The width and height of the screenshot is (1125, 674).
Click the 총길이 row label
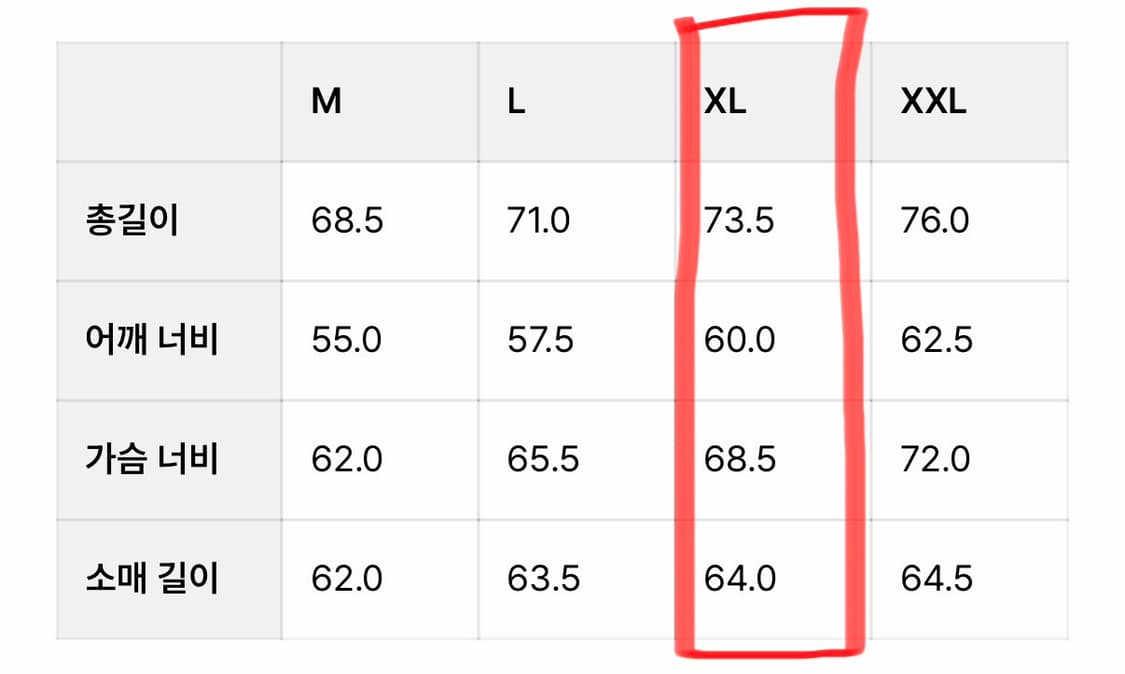(132, 220)
